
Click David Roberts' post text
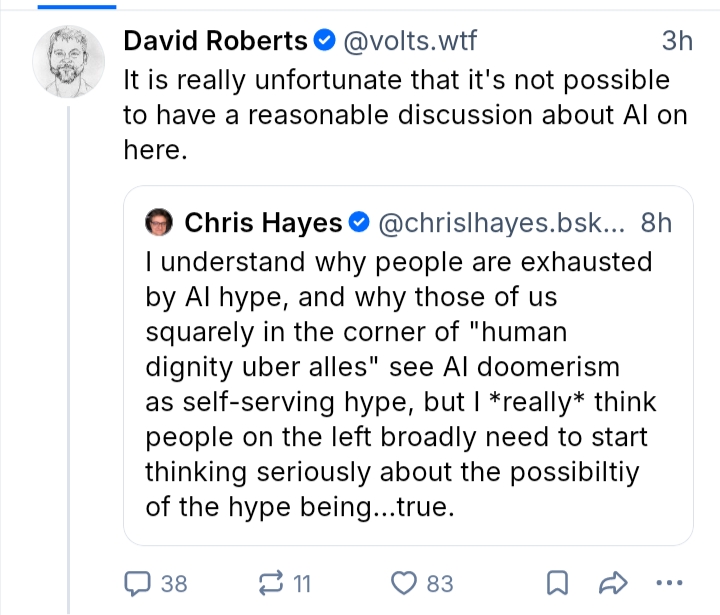[x=400, y=114]
